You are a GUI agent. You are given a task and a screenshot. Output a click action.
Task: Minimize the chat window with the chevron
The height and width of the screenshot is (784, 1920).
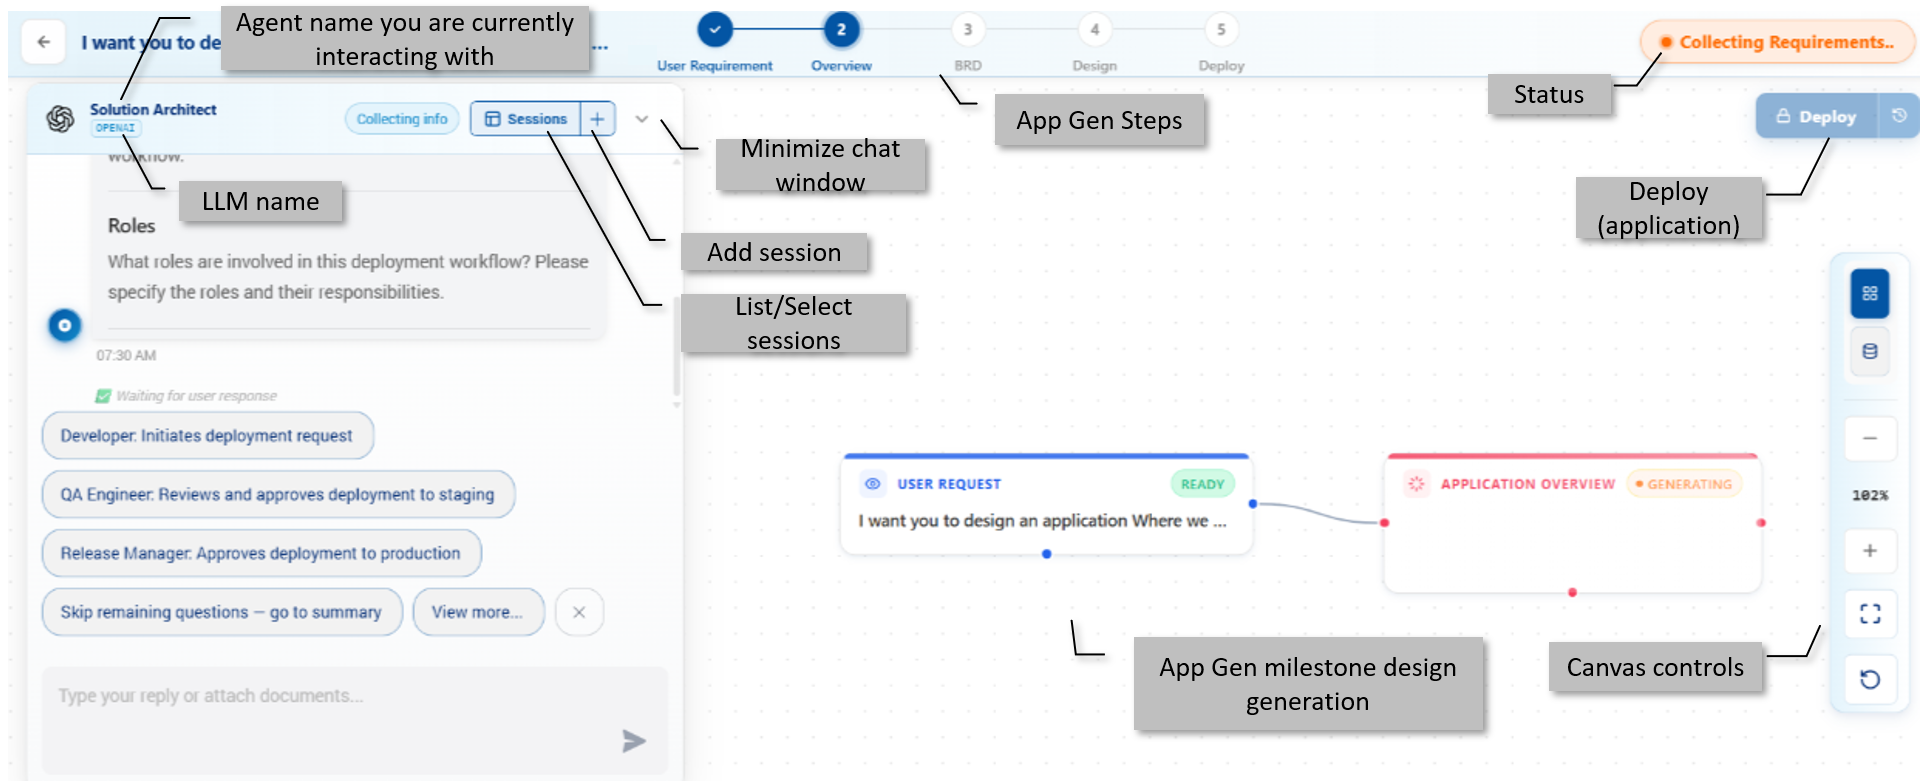pyautogui.click(x=642, y=119)
